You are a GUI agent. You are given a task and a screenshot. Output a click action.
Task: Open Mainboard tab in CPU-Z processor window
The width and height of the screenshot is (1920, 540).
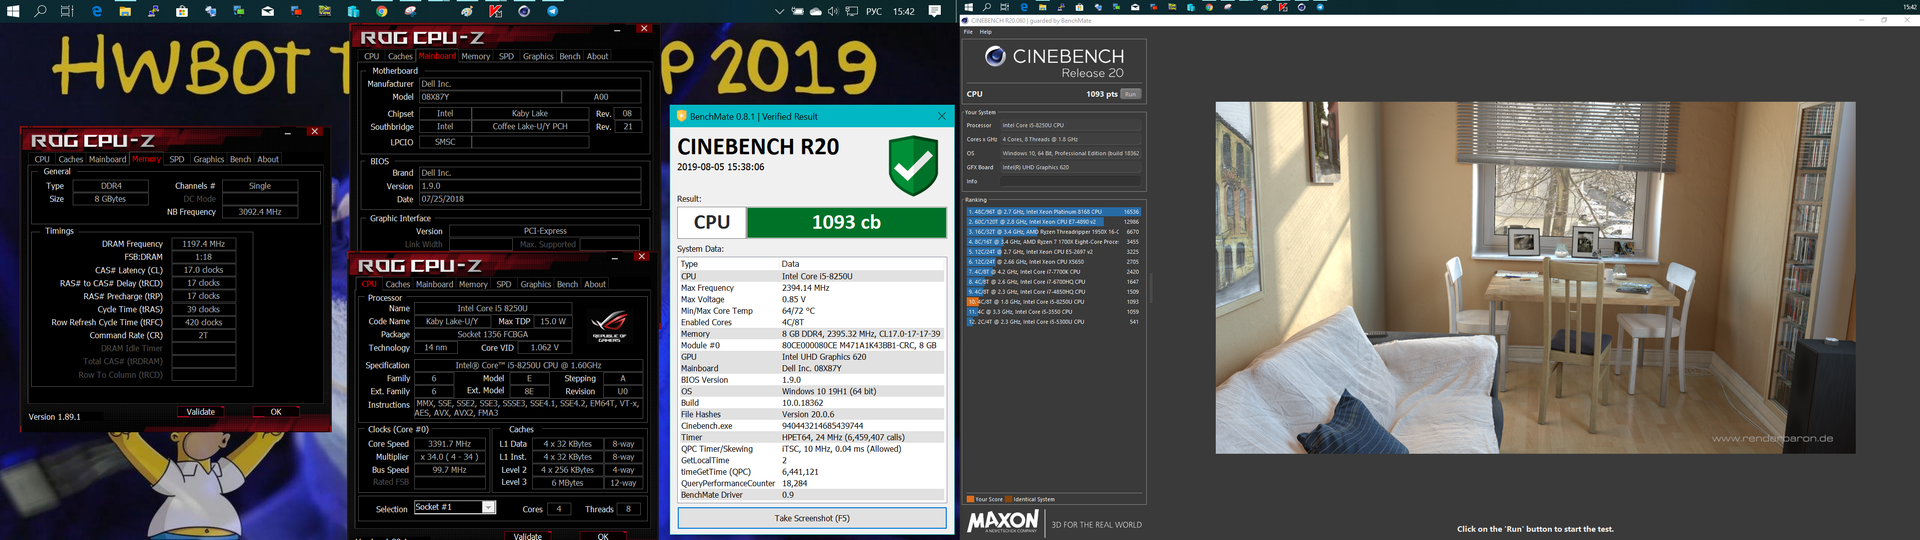[435, 284]
